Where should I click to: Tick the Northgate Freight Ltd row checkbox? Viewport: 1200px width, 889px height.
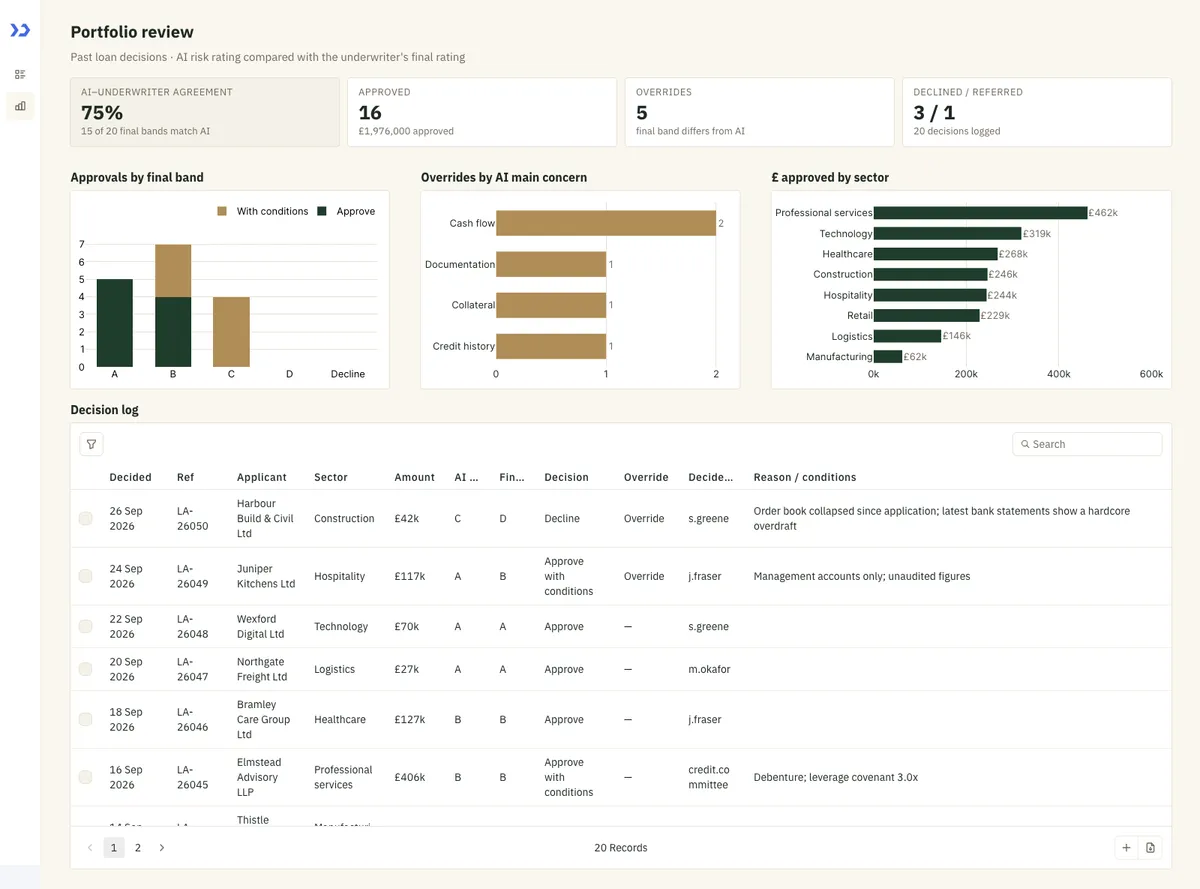click(86, 669)
